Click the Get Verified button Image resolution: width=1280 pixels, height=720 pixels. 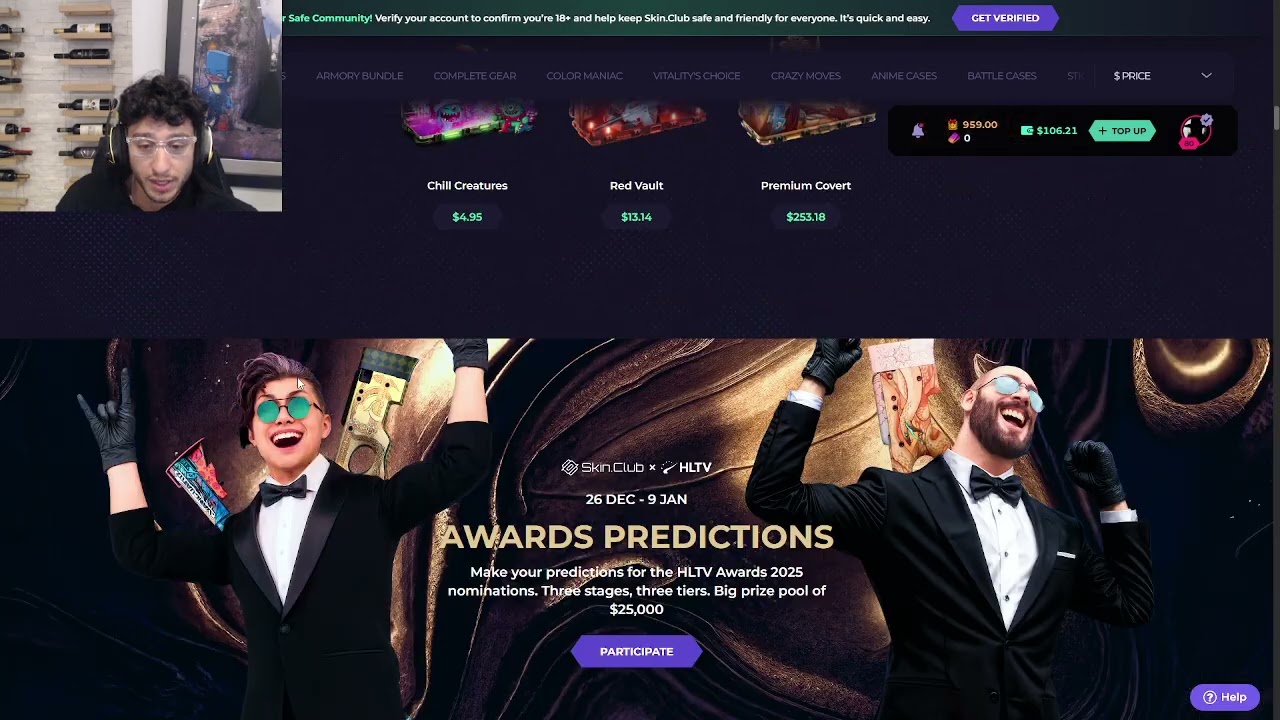[x=1005, y=18]
